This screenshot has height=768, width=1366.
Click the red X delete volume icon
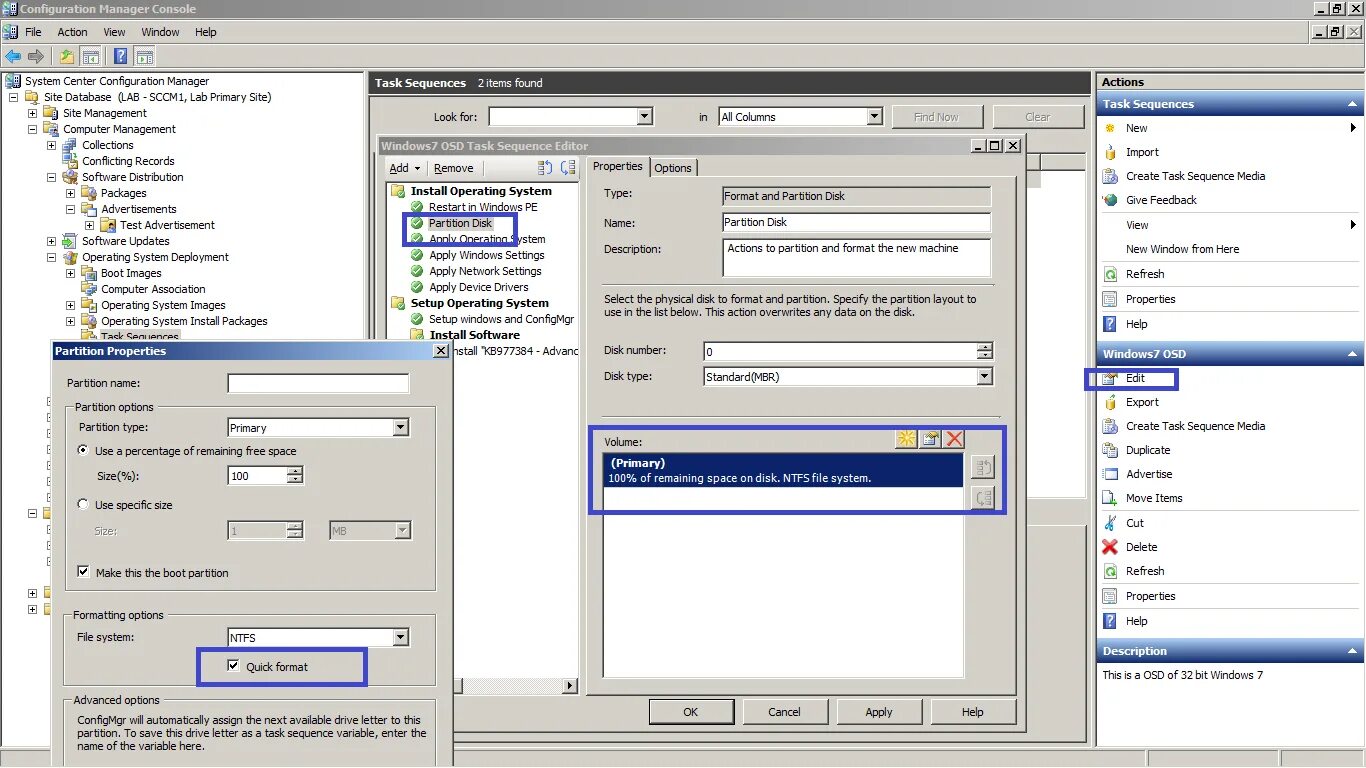point(955,439)
